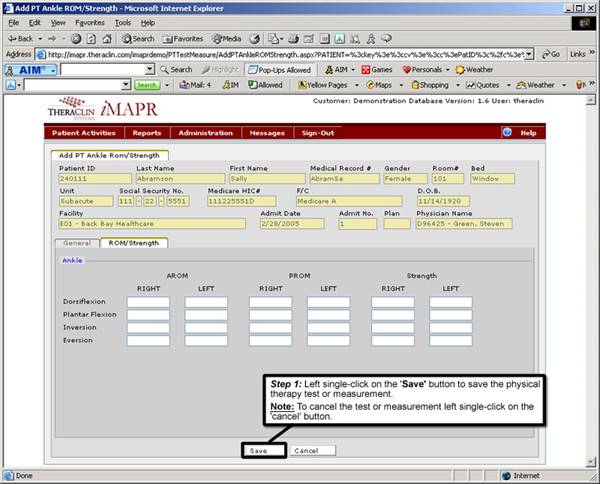Click the Eversion Strength Left field
This screenshot has width=600, height=484.
click(x=451, y=341)
